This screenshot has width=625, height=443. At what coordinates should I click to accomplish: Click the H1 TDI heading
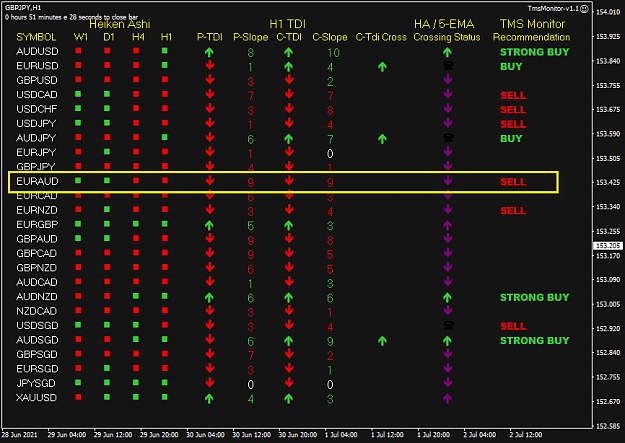point(287,24)
